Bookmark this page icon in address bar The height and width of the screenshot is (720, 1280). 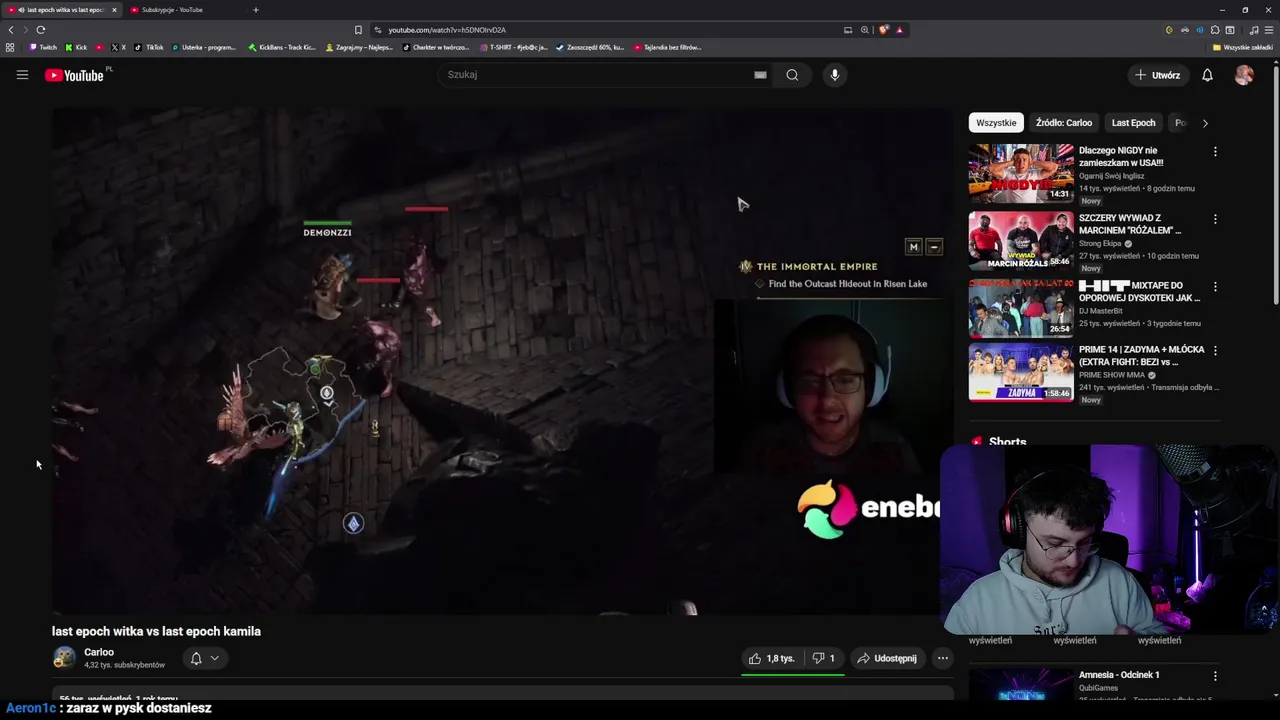click(358, 30)
